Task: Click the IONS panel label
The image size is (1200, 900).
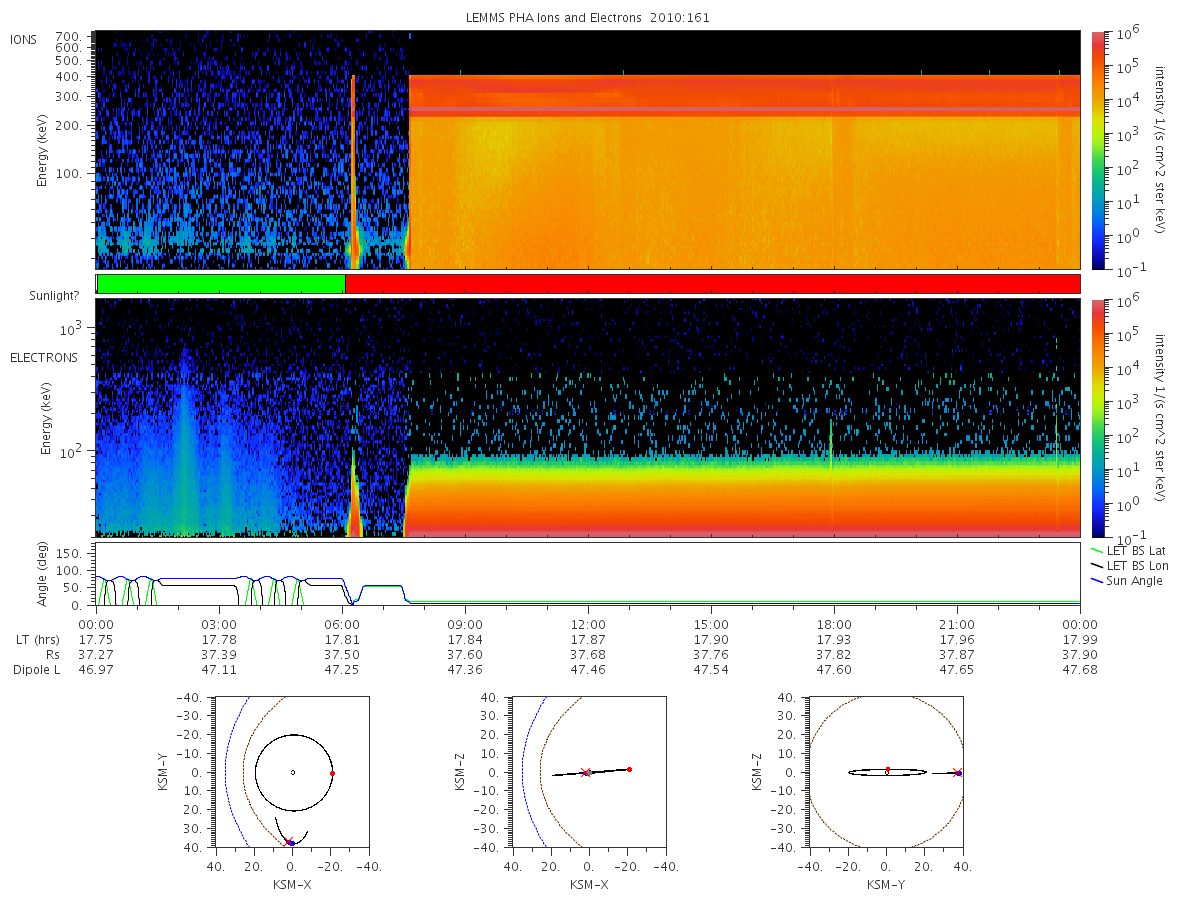Action: coord(24,39)
